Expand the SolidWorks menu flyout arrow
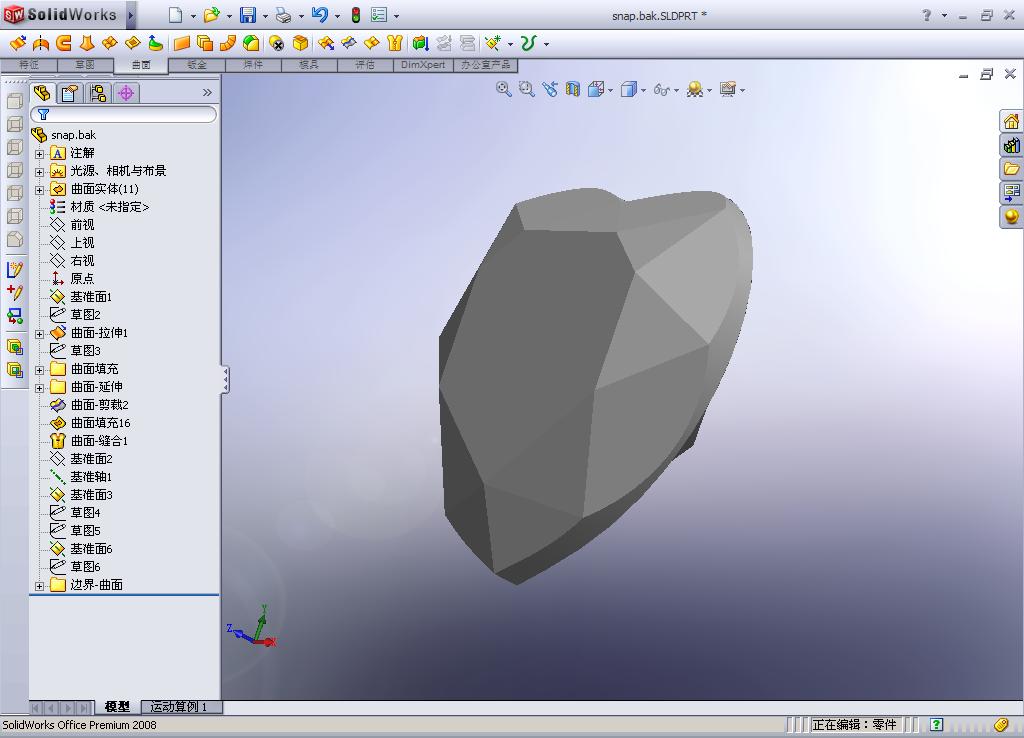1024x738 pixels. (131, 15)
